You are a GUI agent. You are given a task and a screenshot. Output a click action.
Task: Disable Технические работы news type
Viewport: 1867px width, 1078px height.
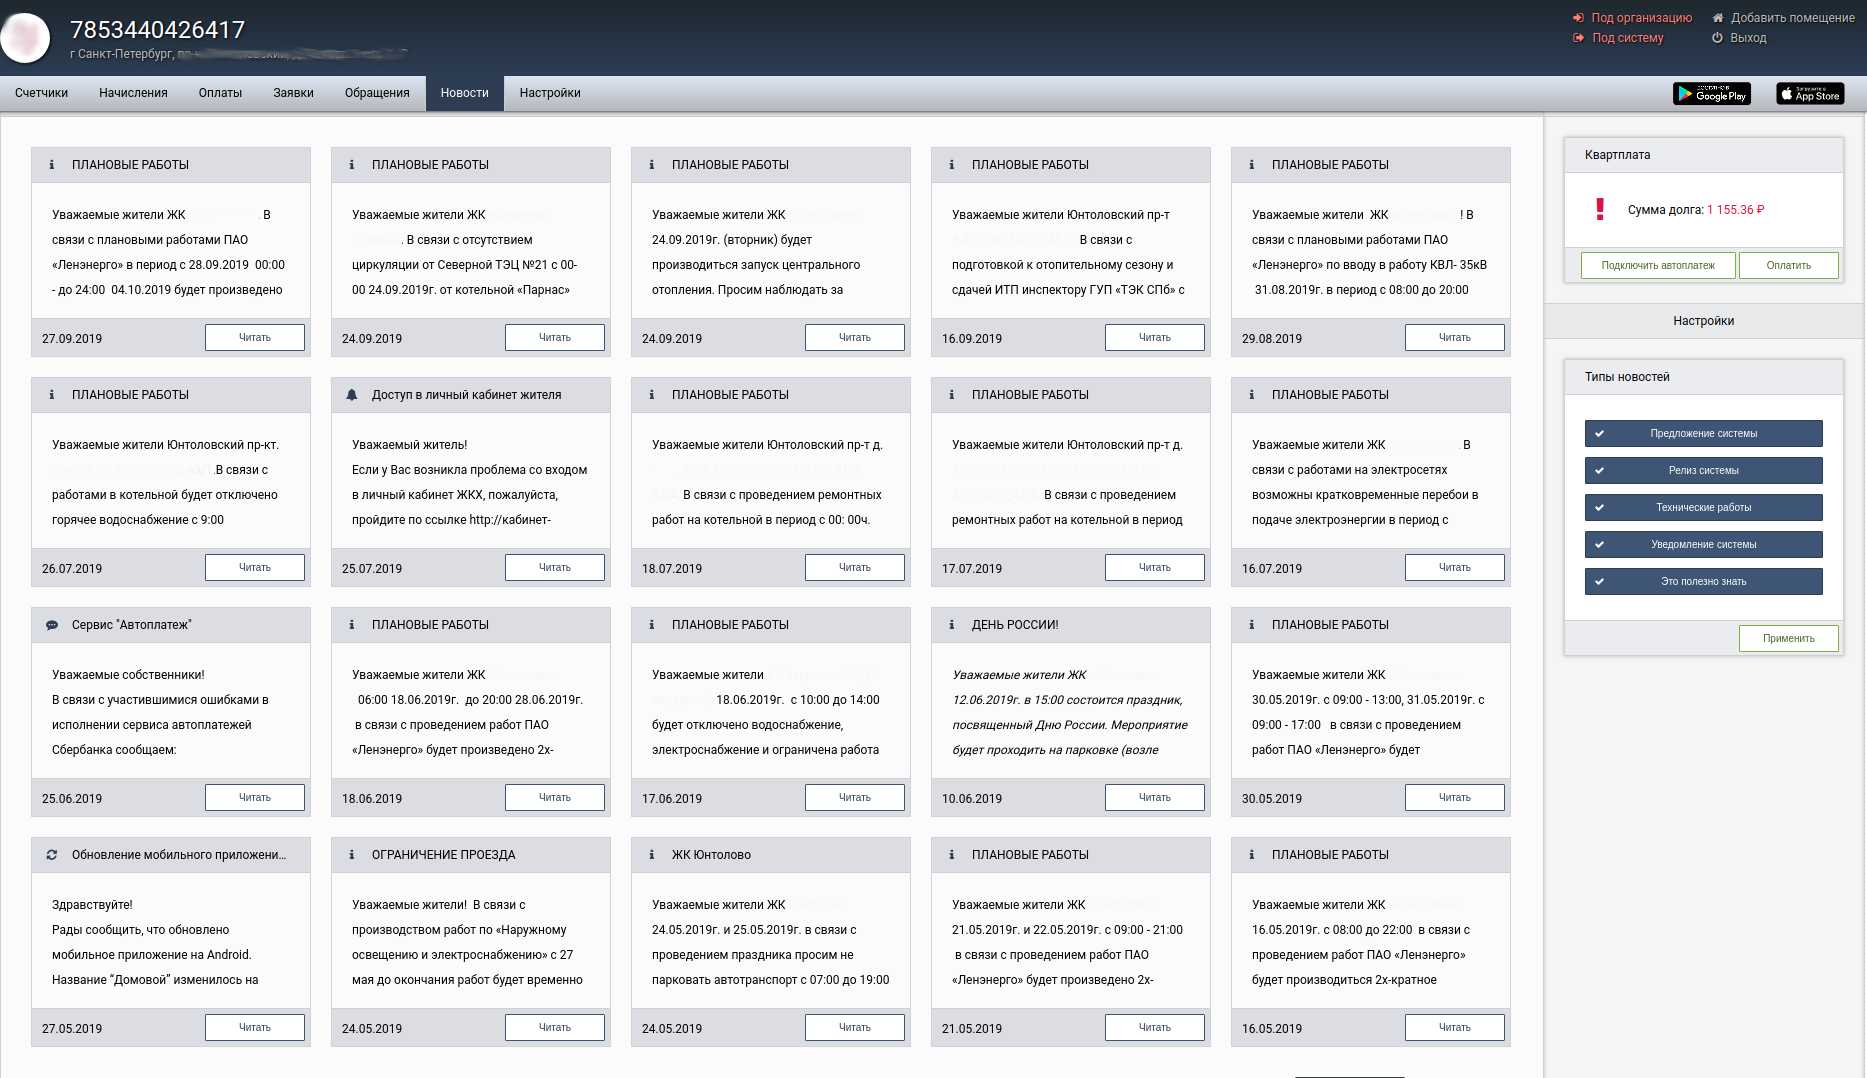(1703, 508)
